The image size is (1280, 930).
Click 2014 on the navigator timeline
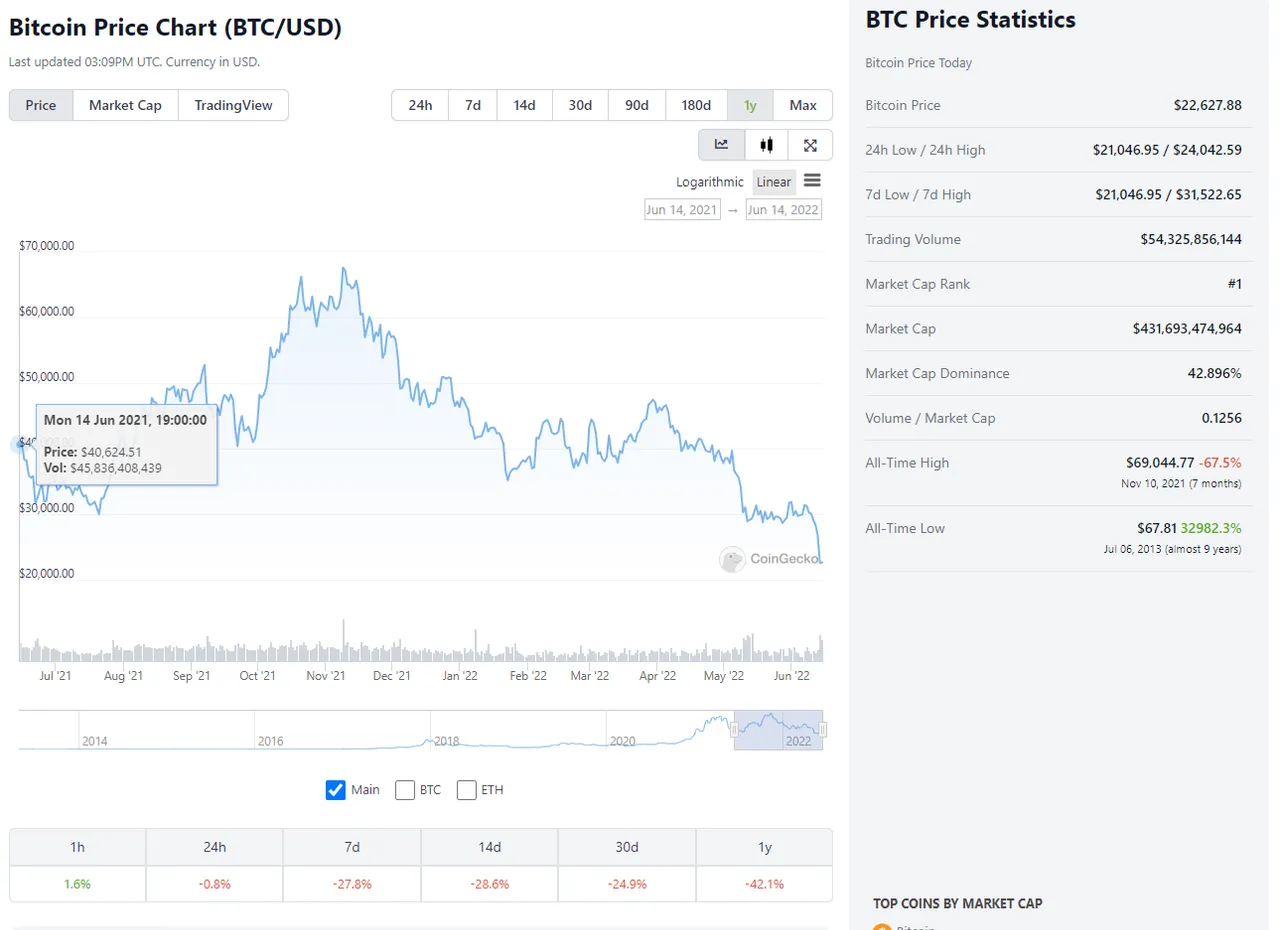coord(95,741)
